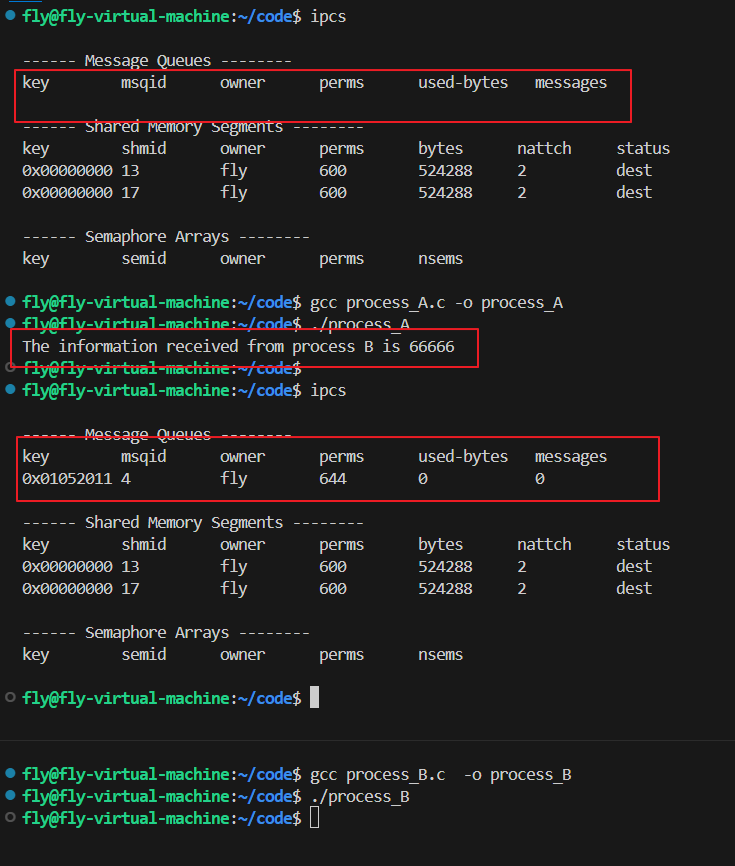Click the blue marker beside gcc process_B.c command
This screenshot has height=866, width=735.
[x=10, y=774]
